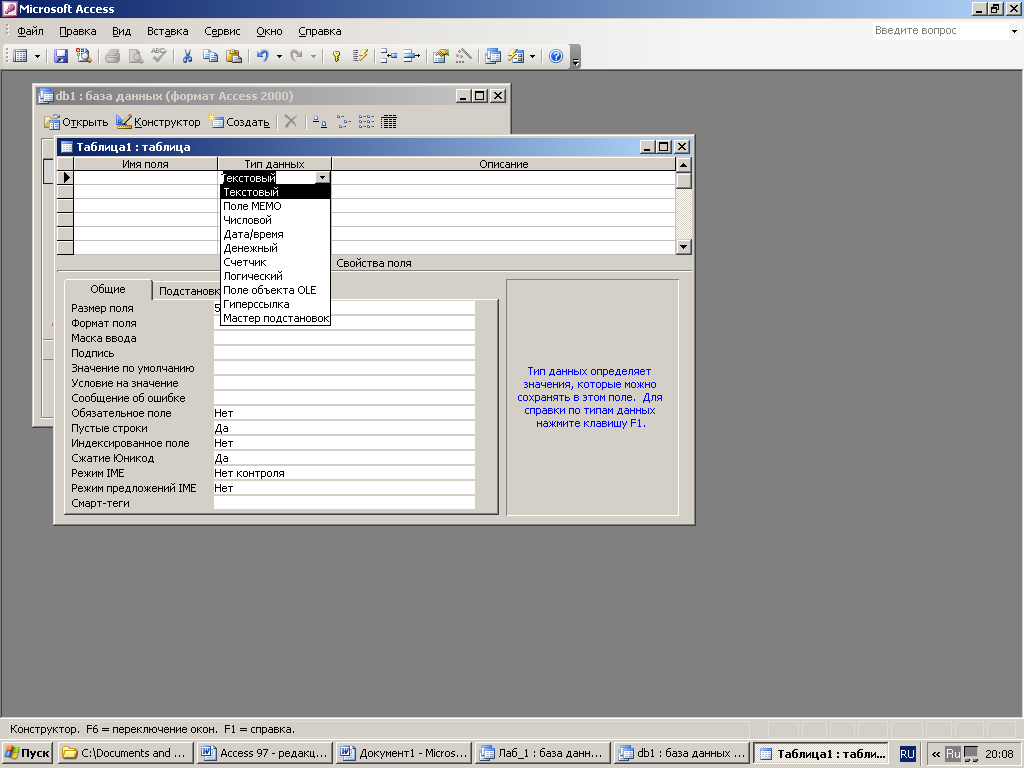Show the Database Window icon

[493, 56]
